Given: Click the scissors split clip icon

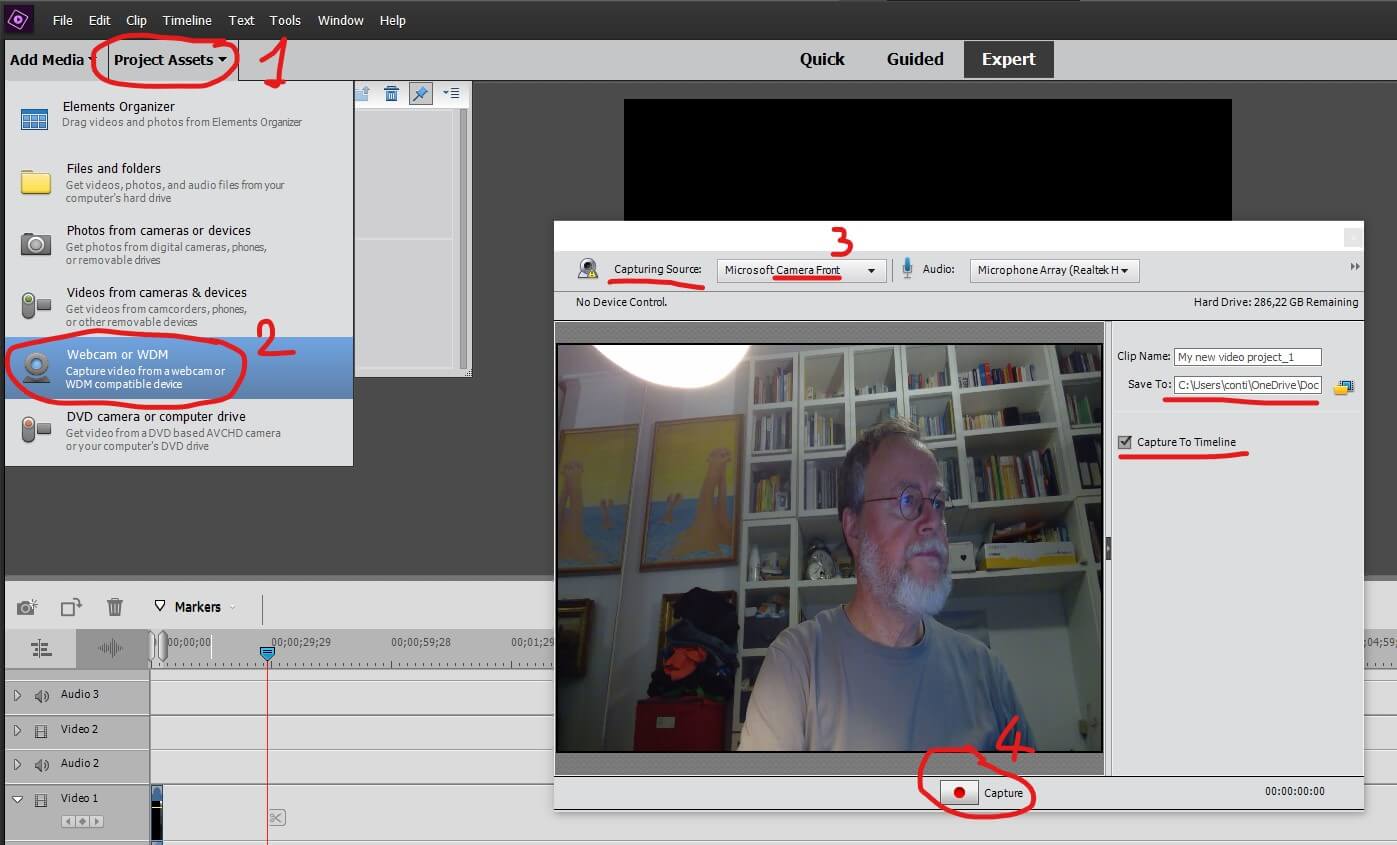Looking at the screenshot, I should [277, 818].
